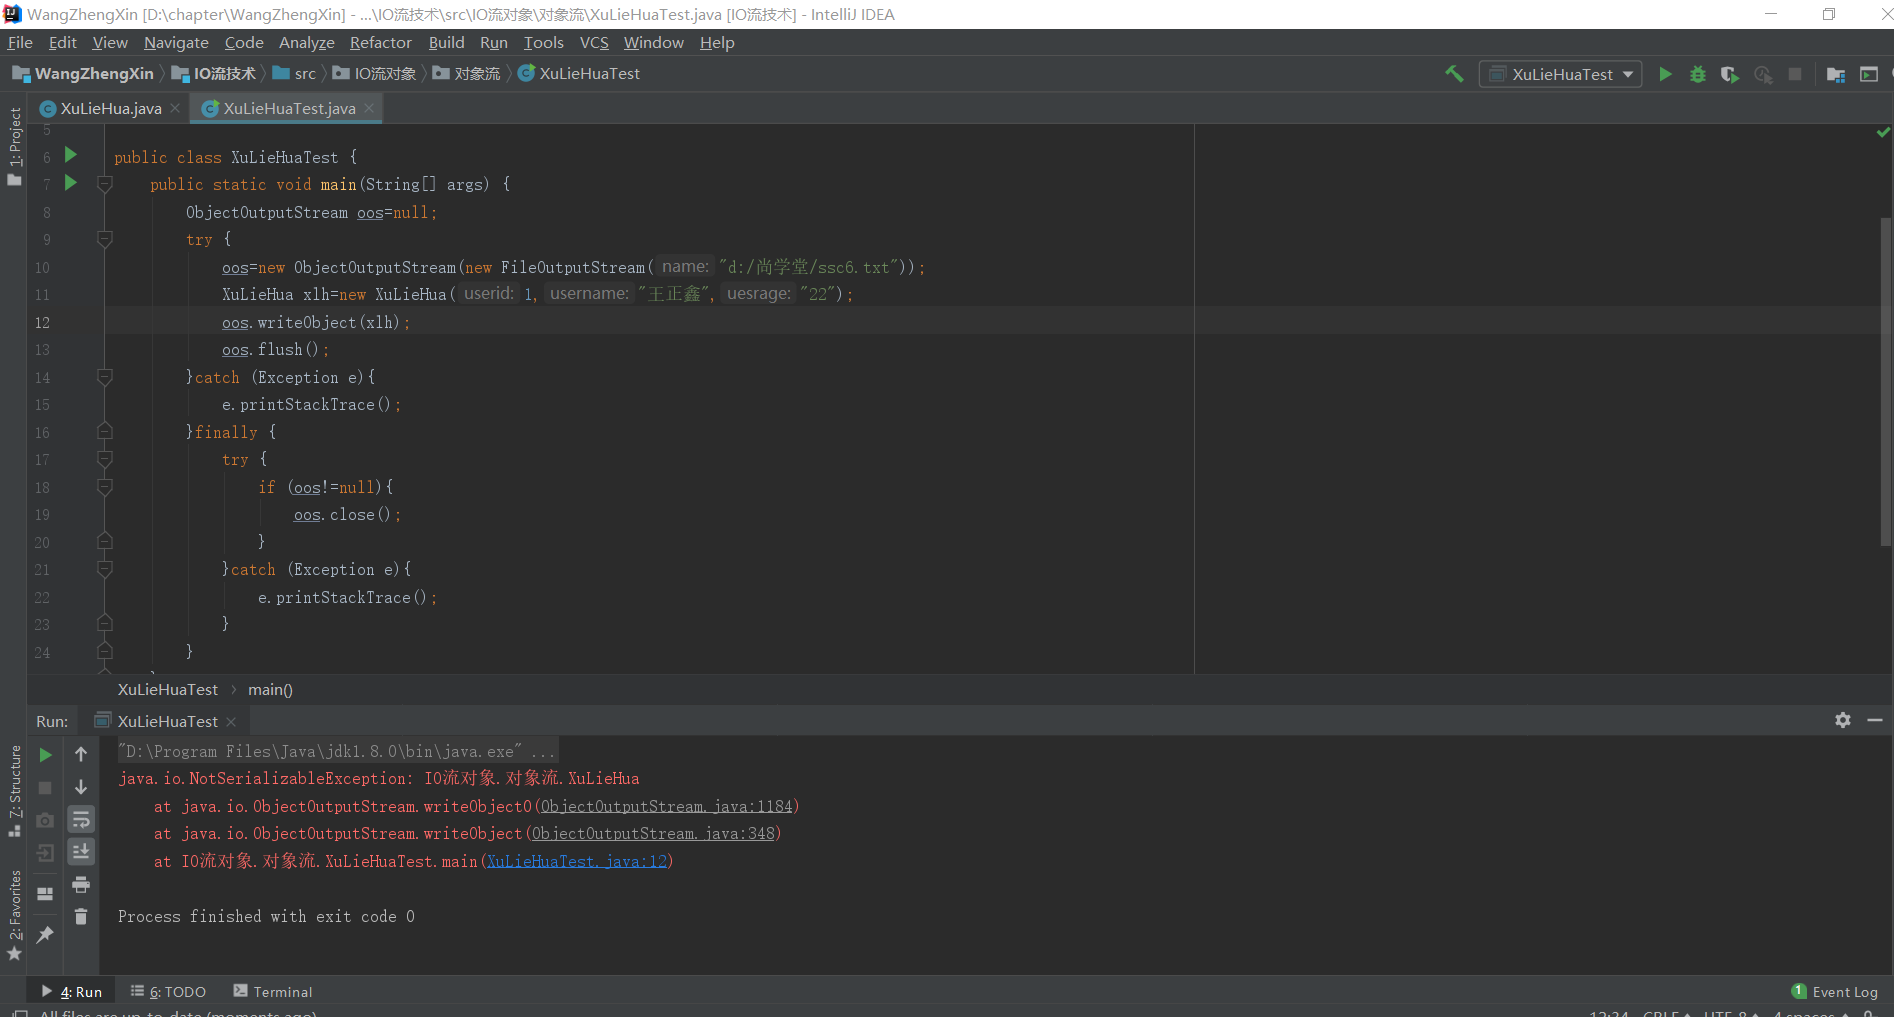Screen dimensions: 1894x1017
Task: Click the down stack trace arrow
Action: [81, 787]
